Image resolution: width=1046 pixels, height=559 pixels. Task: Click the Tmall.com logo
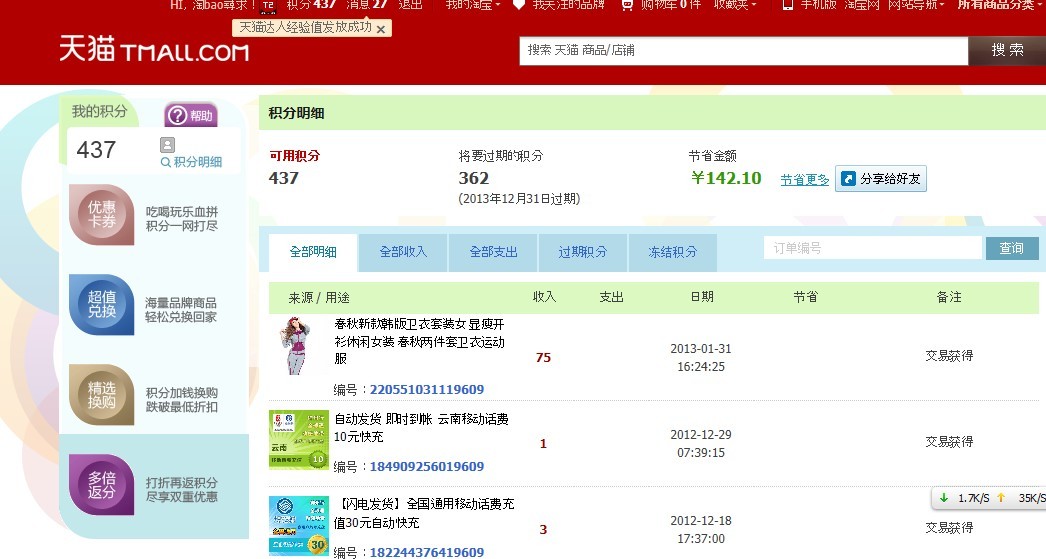click(154, 49)
